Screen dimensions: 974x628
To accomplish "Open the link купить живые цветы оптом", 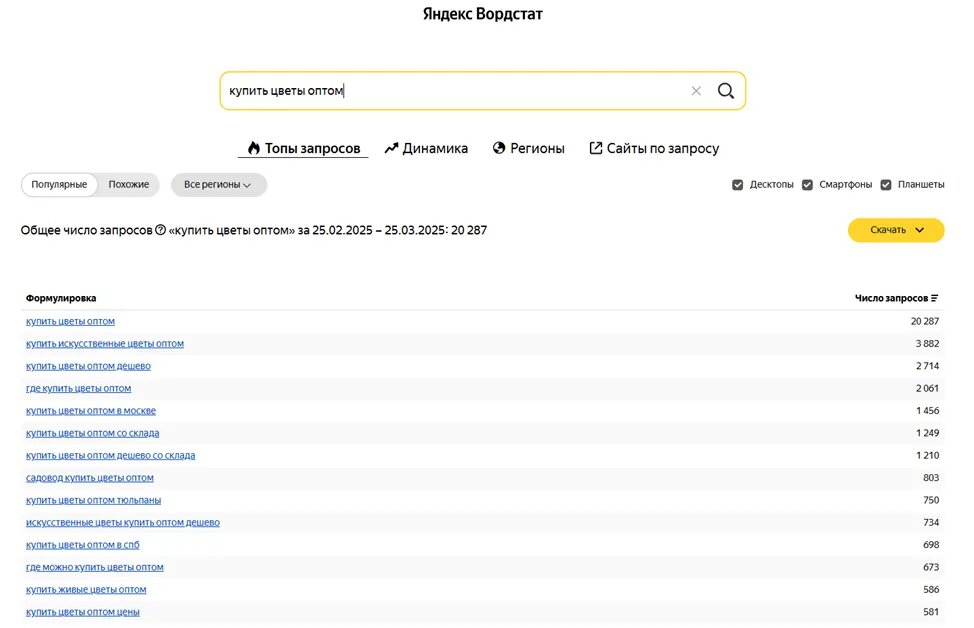I will point(86,589).
